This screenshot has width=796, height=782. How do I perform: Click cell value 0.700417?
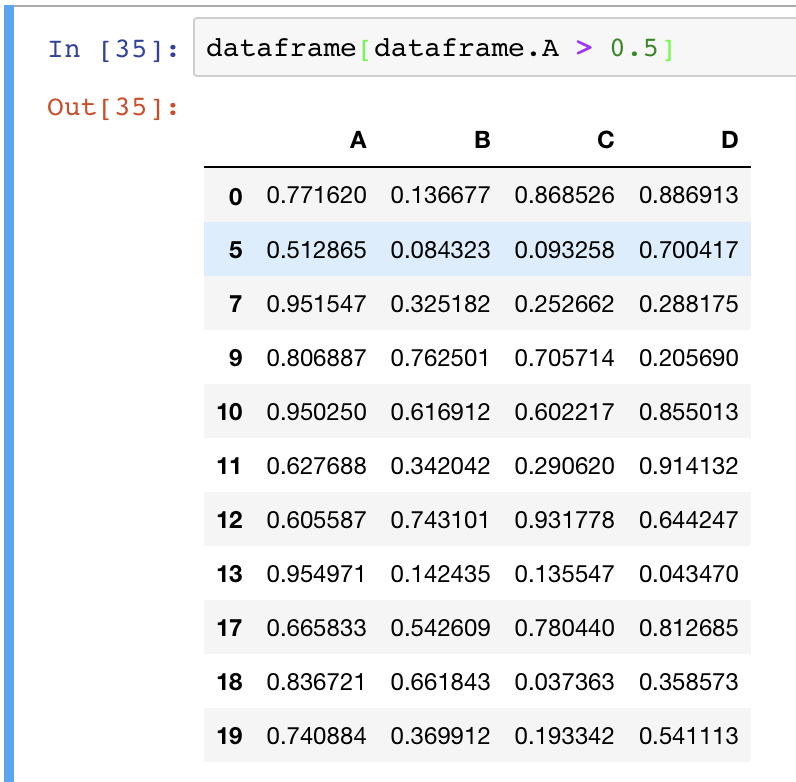tap(688, 250)
